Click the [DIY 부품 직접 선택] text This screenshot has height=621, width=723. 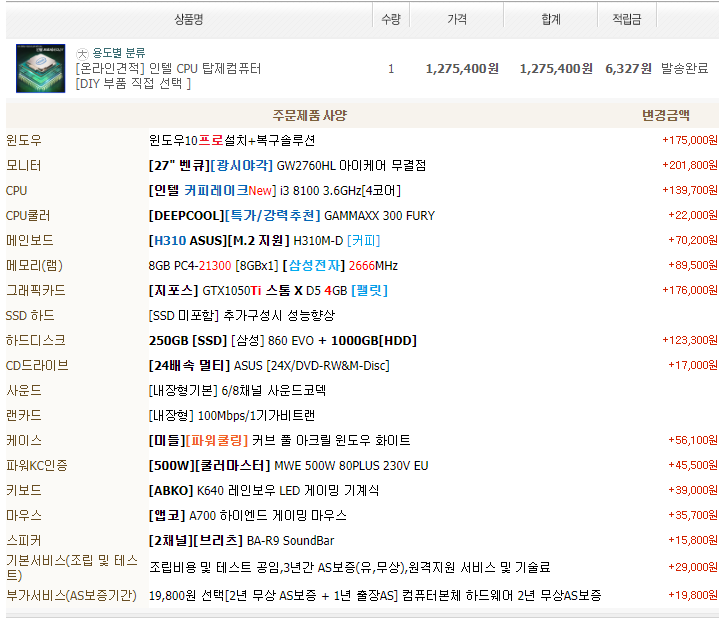point(133,83)
